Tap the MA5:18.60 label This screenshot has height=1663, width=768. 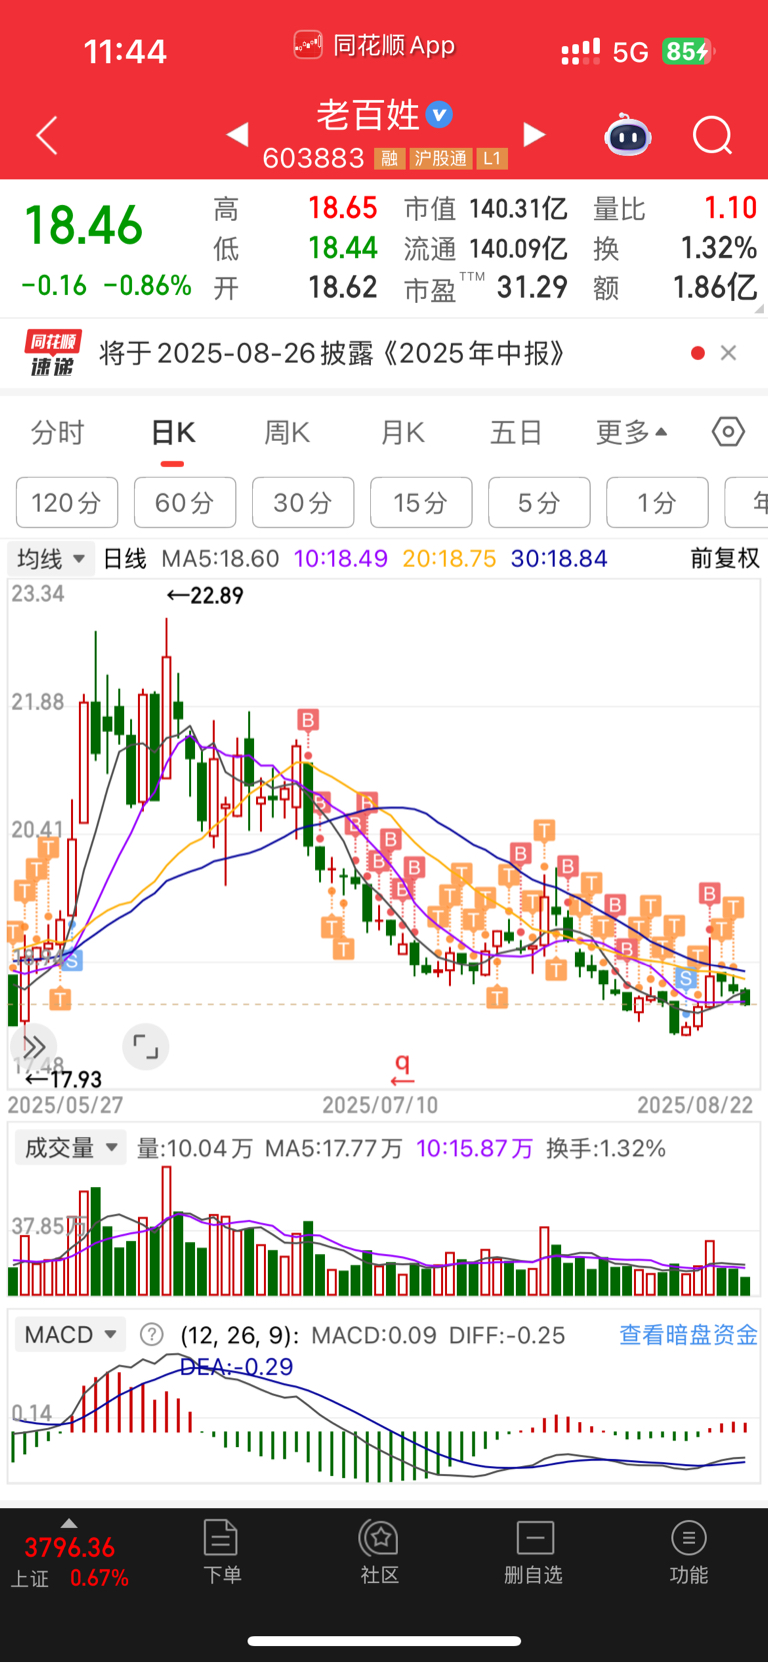tap(220, 558)
